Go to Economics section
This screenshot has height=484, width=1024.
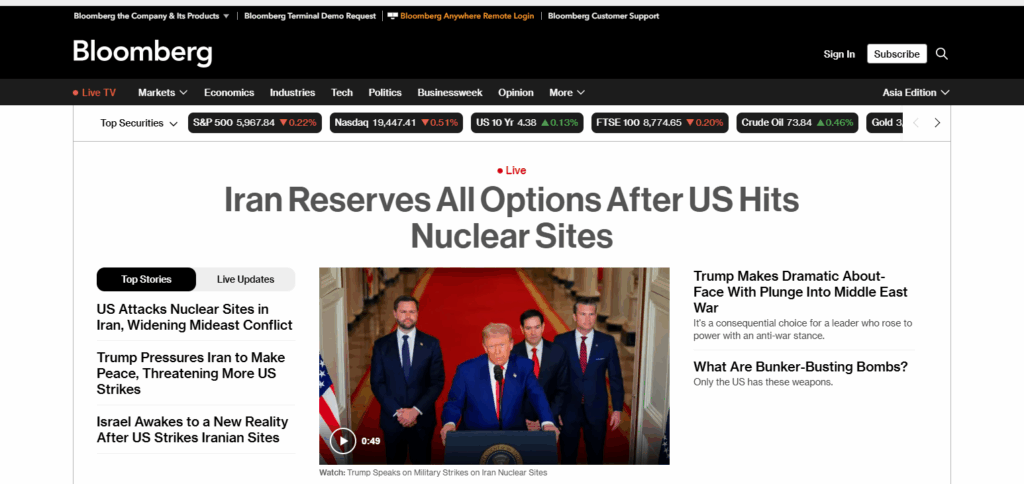pos(229,93)
